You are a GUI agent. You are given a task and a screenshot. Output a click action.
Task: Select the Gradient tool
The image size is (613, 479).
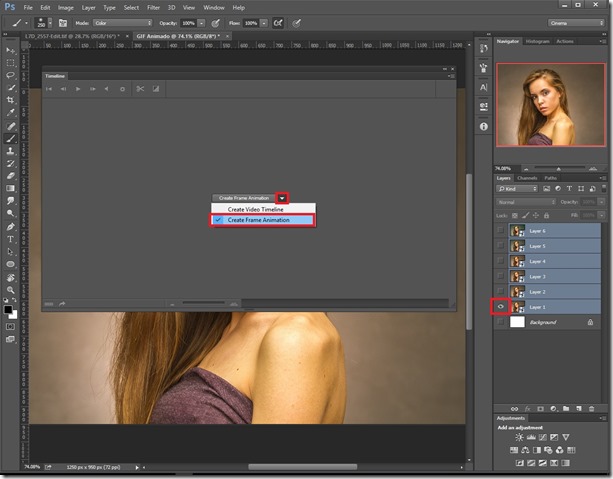10,188
